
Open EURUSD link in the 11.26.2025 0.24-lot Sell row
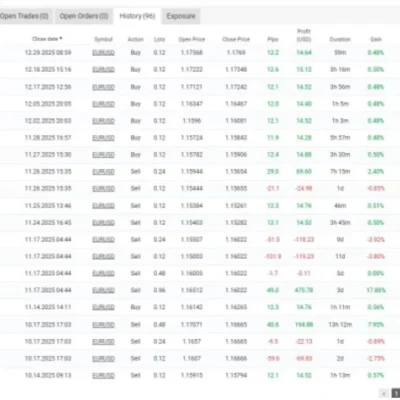point(103,172)
